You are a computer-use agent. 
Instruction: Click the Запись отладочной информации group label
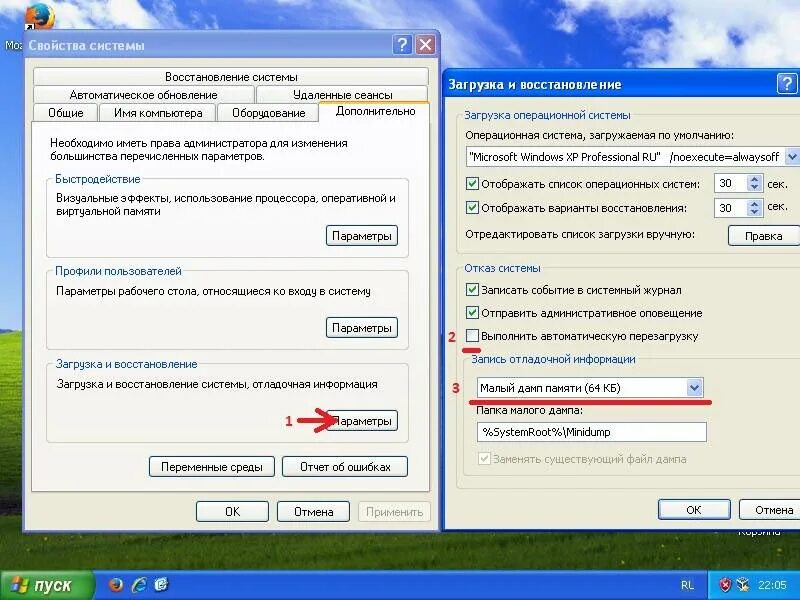point(553,359)
